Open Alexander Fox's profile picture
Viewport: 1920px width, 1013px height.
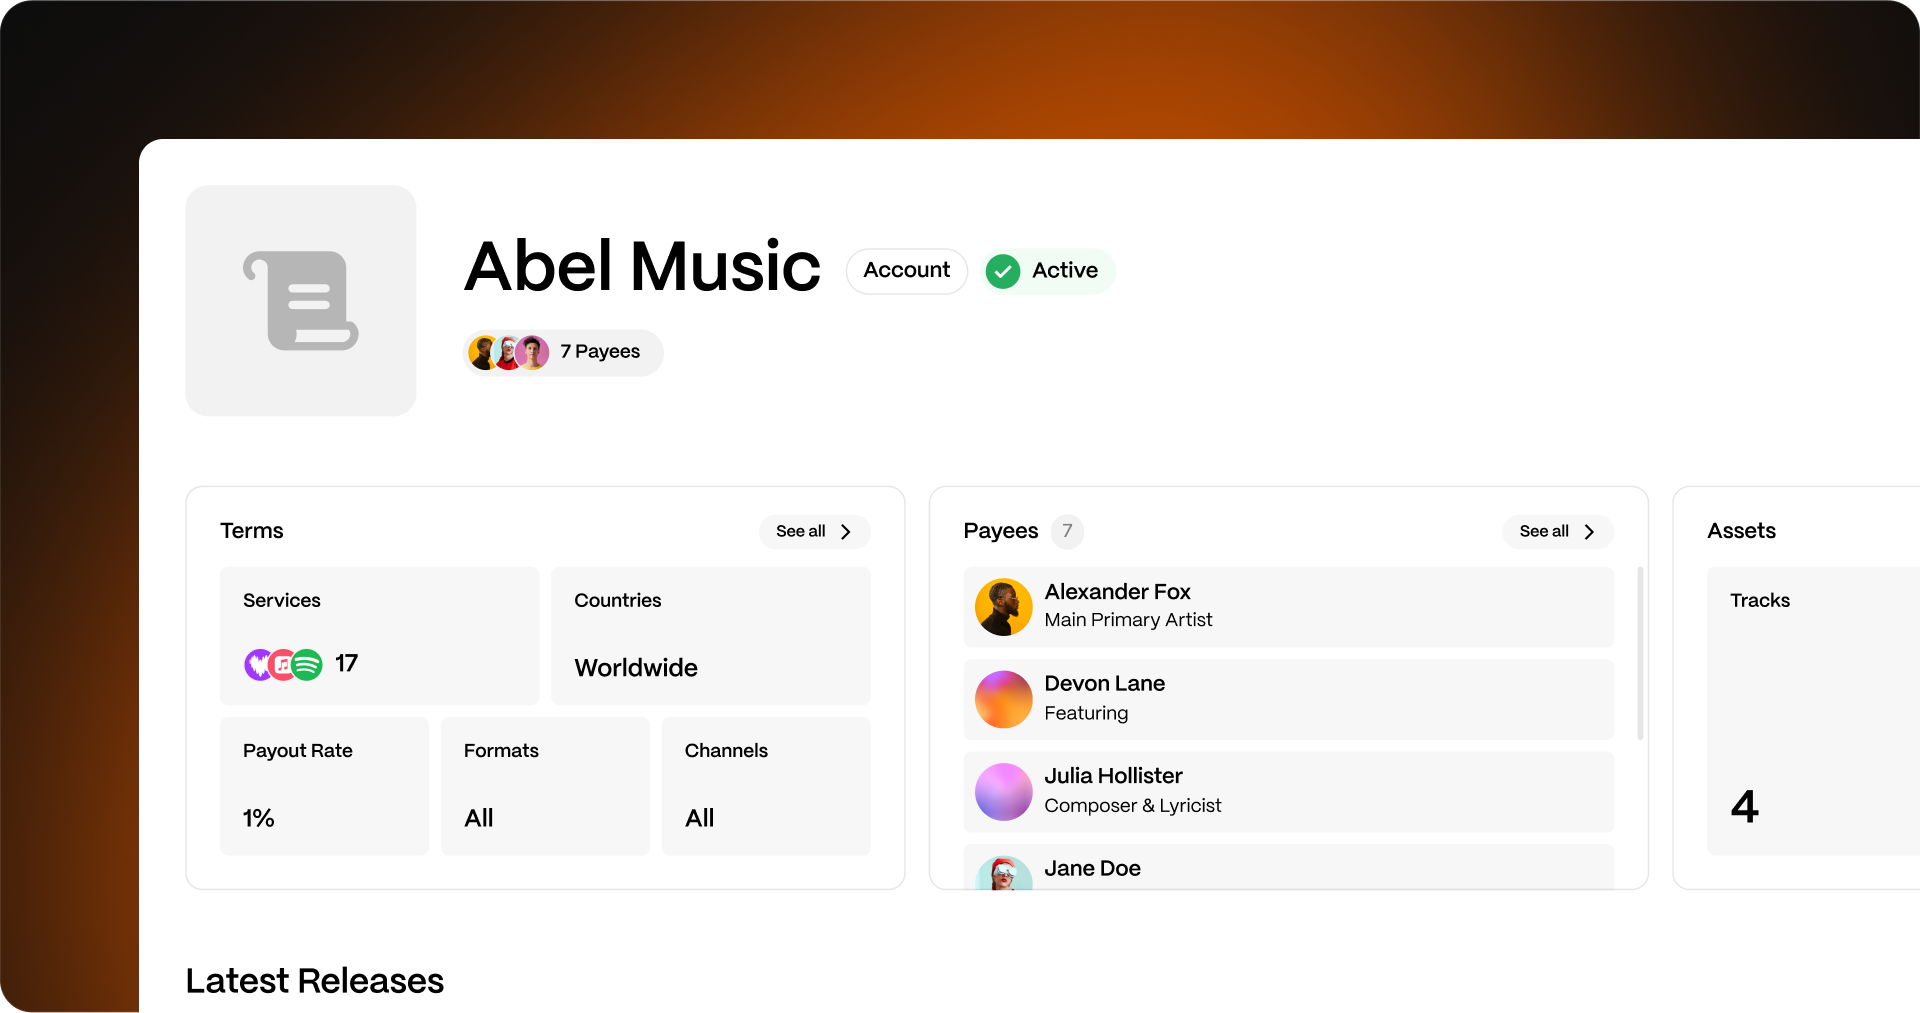coord(1003,607)
